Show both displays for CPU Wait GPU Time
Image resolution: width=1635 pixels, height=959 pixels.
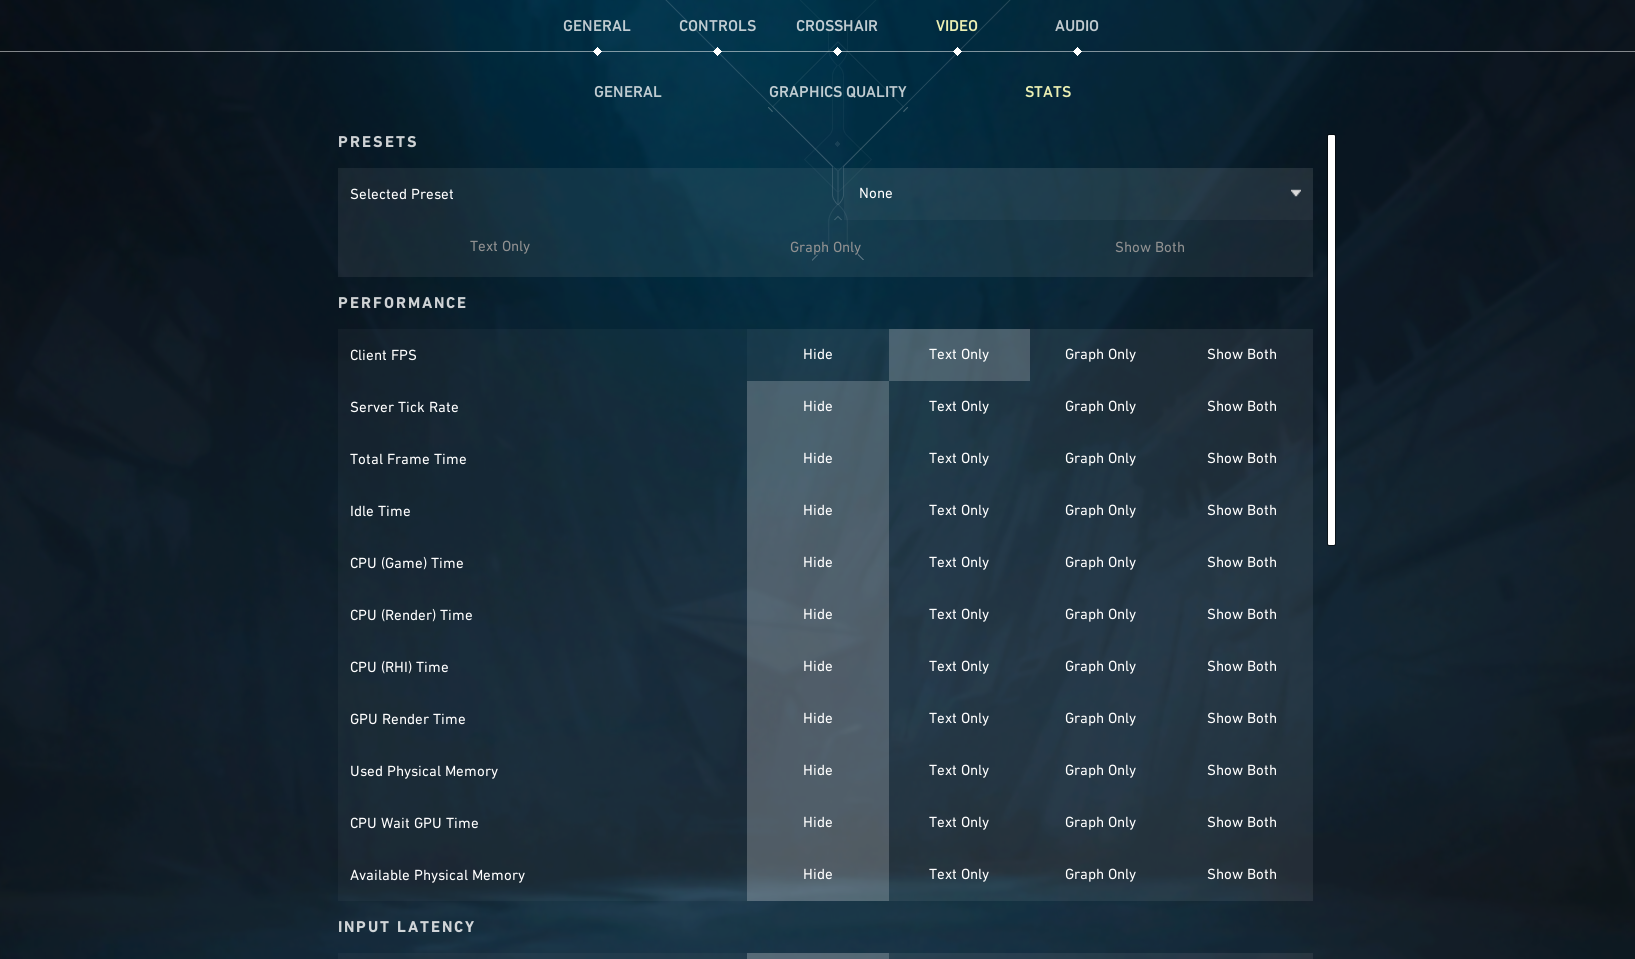[1241, 823]
